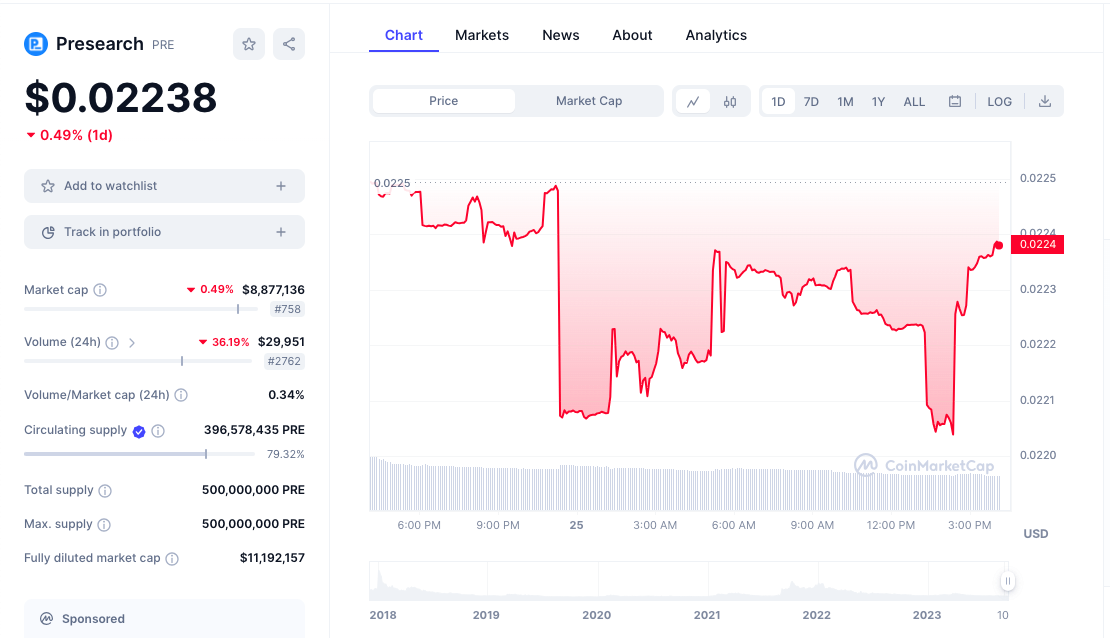
Task: Select the 7D time range
Action: pyautogui.click(x=811, y=101)
